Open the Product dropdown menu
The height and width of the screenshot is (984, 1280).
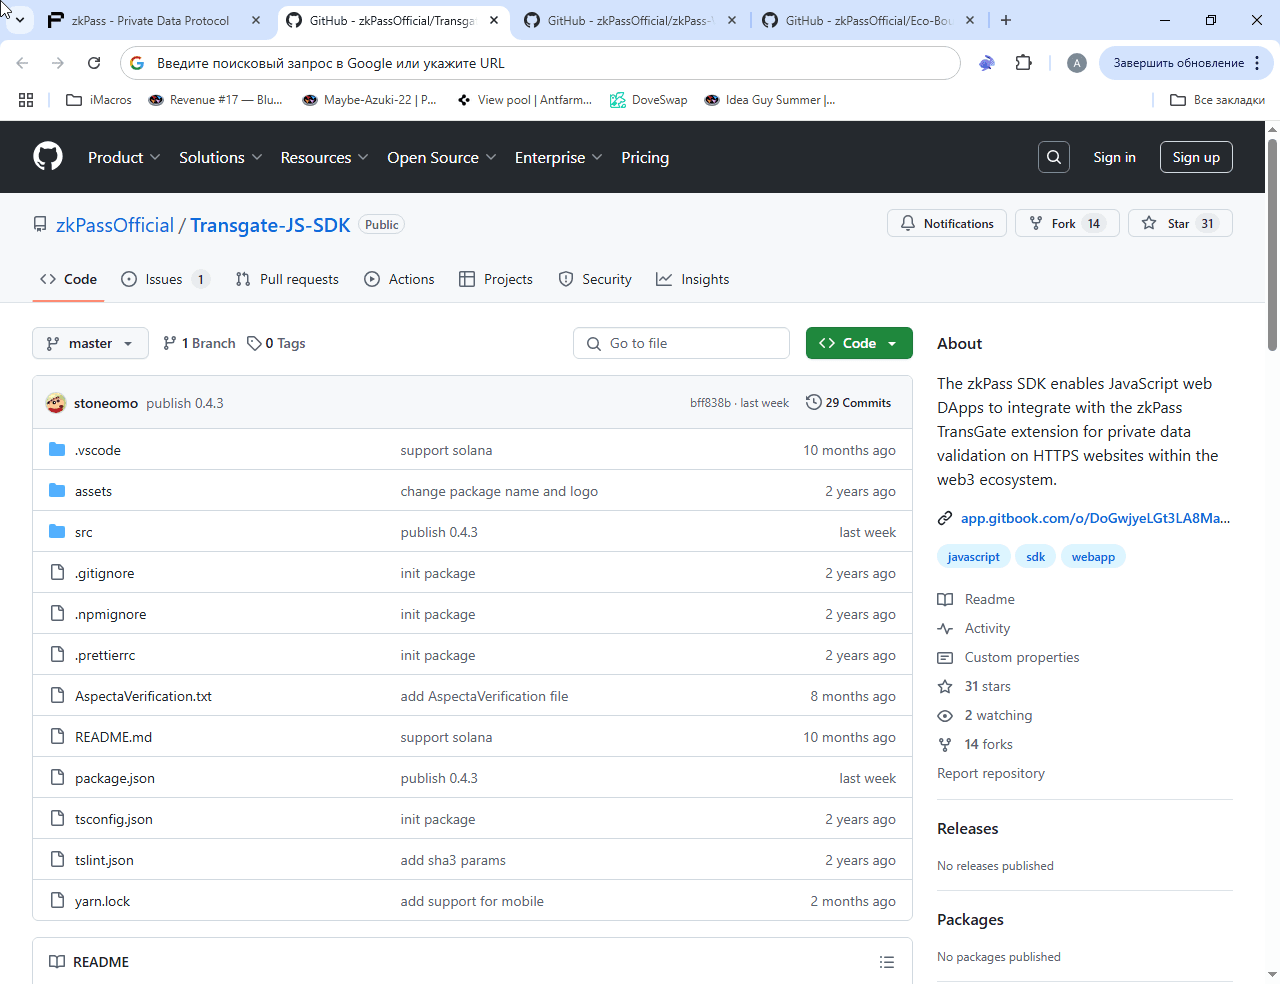pos(124,157)
